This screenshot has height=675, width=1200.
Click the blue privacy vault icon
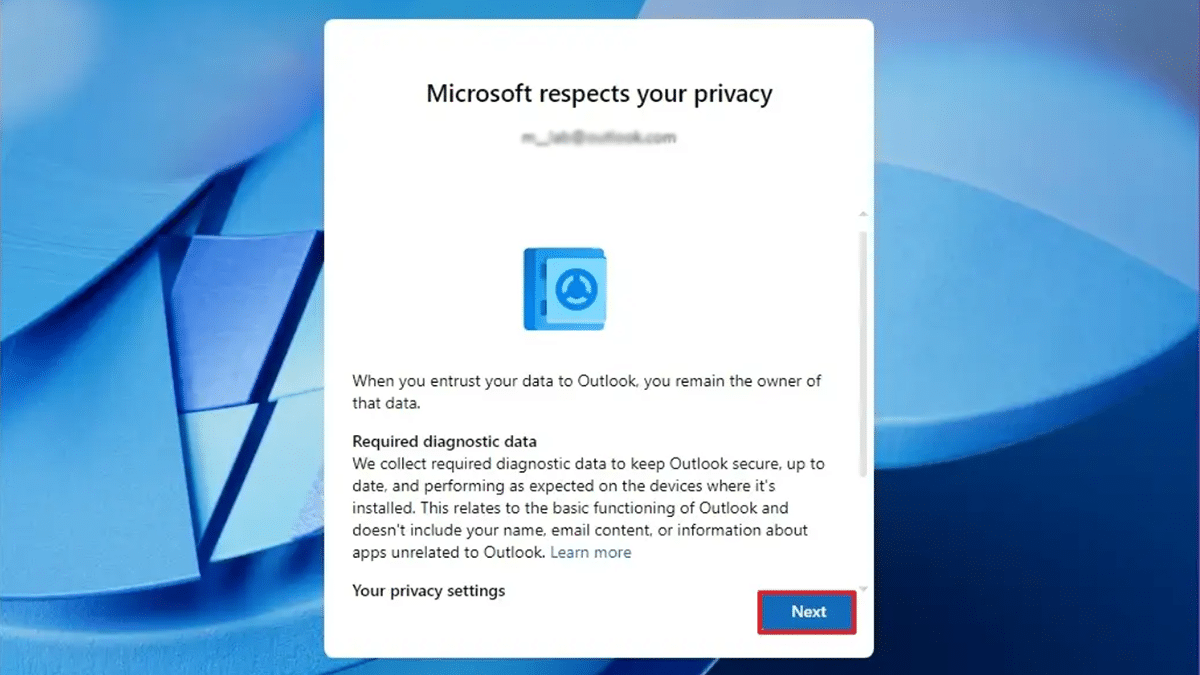click(x=564, y=289)
